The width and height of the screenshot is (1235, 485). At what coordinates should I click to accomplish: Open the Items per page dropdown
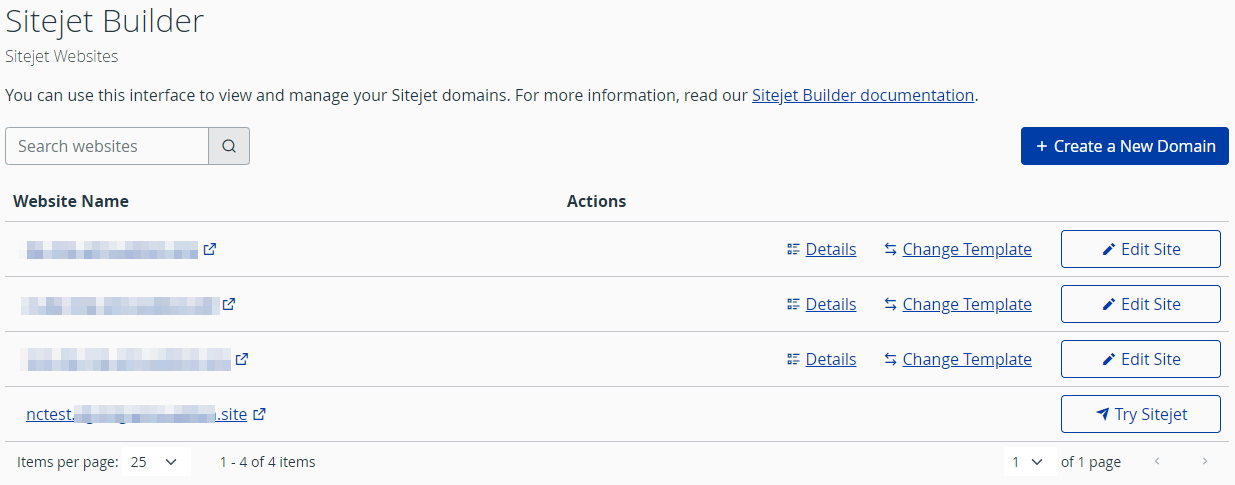pyautogui.click(x=155, y=462)
